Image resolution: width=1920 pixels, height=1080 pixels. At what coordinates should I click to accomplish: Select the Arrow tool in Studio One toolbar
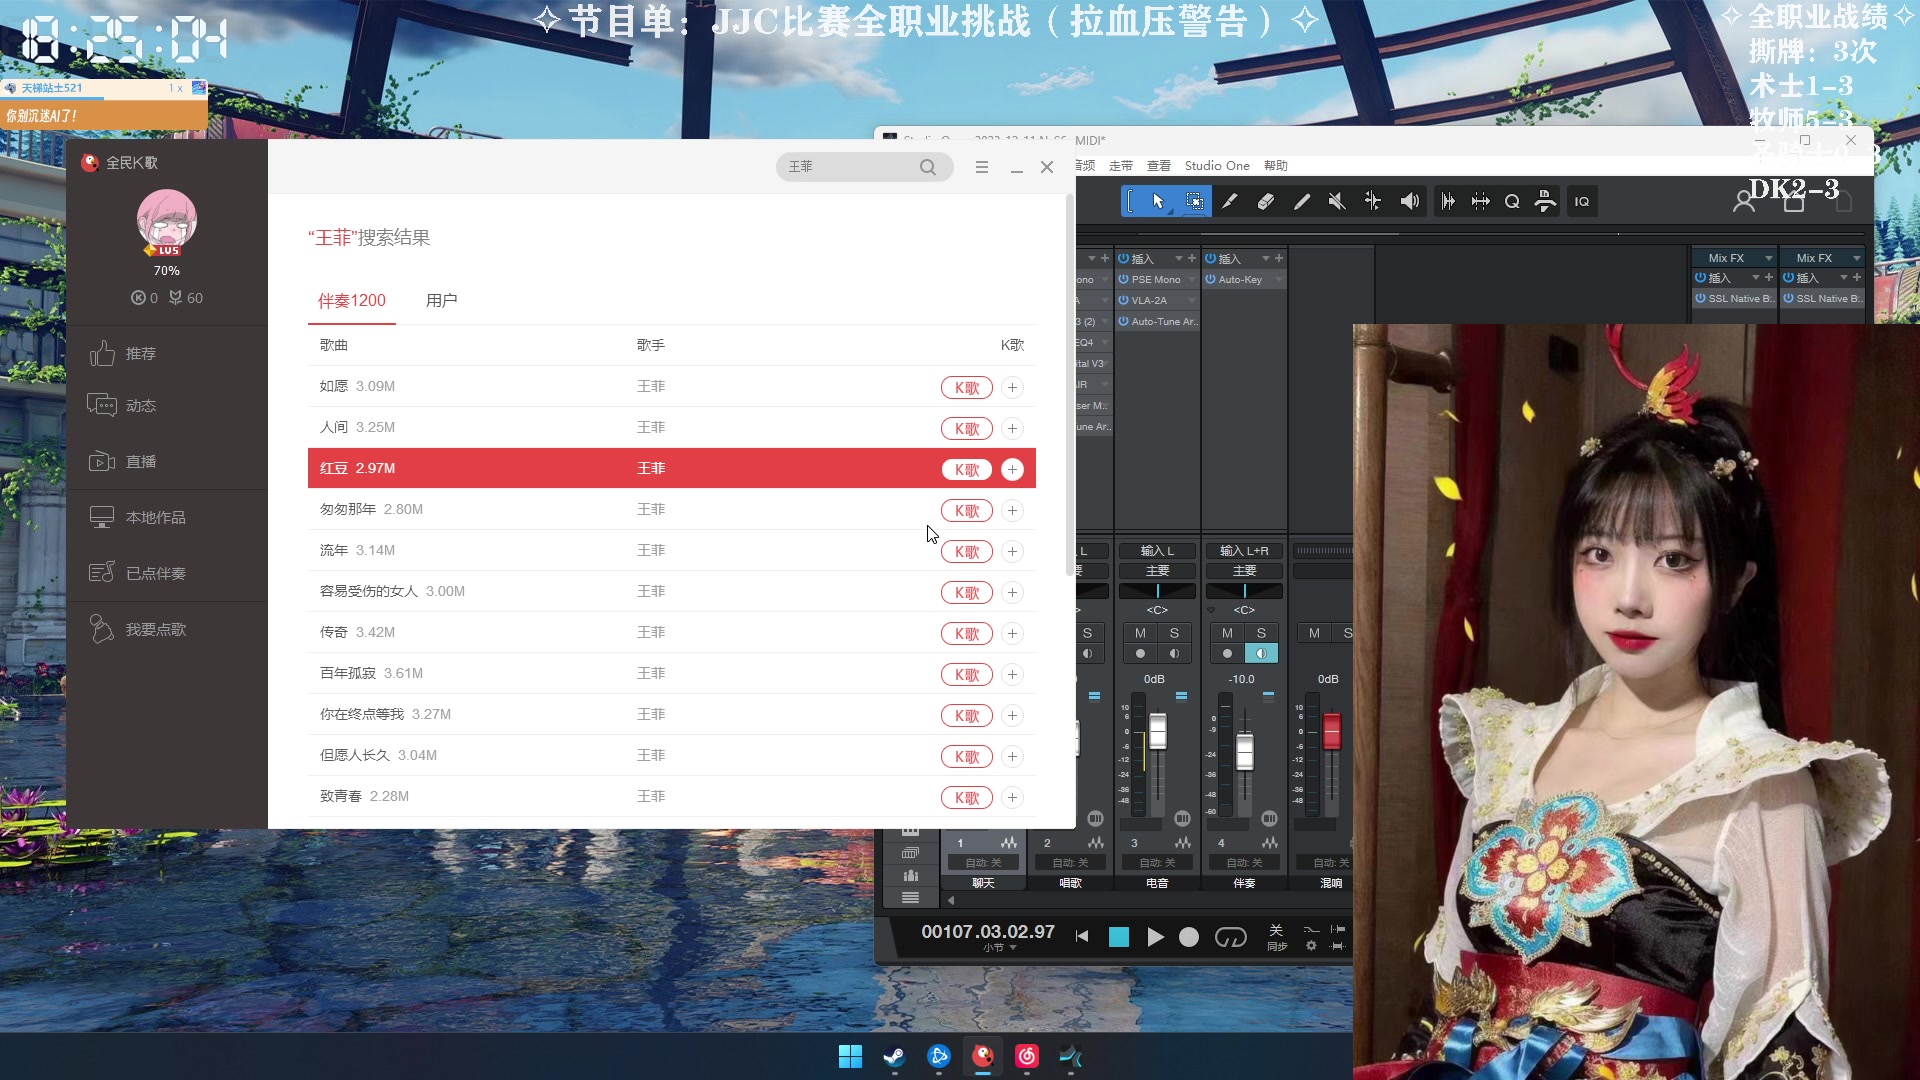click(x=1158, y=201)
